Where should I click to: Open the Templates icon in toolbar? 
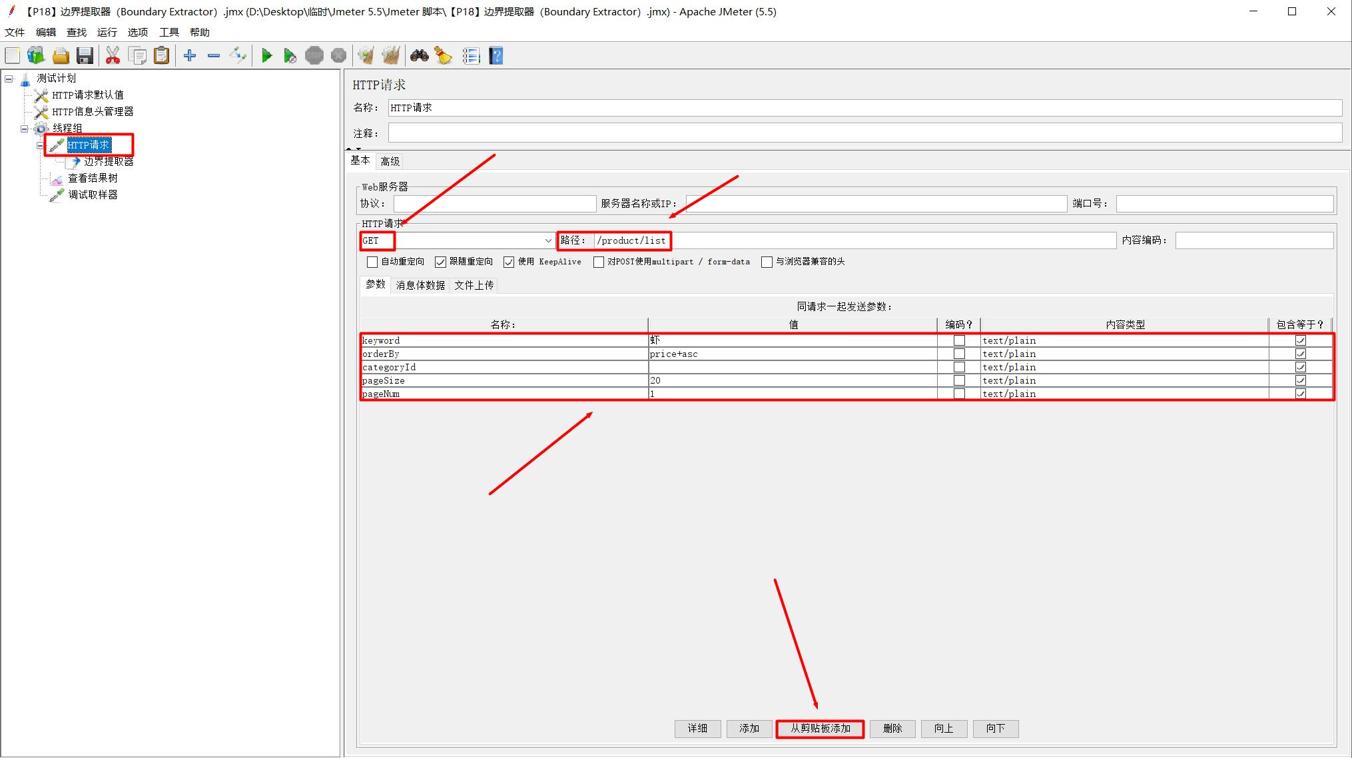(x=36, y=56)
